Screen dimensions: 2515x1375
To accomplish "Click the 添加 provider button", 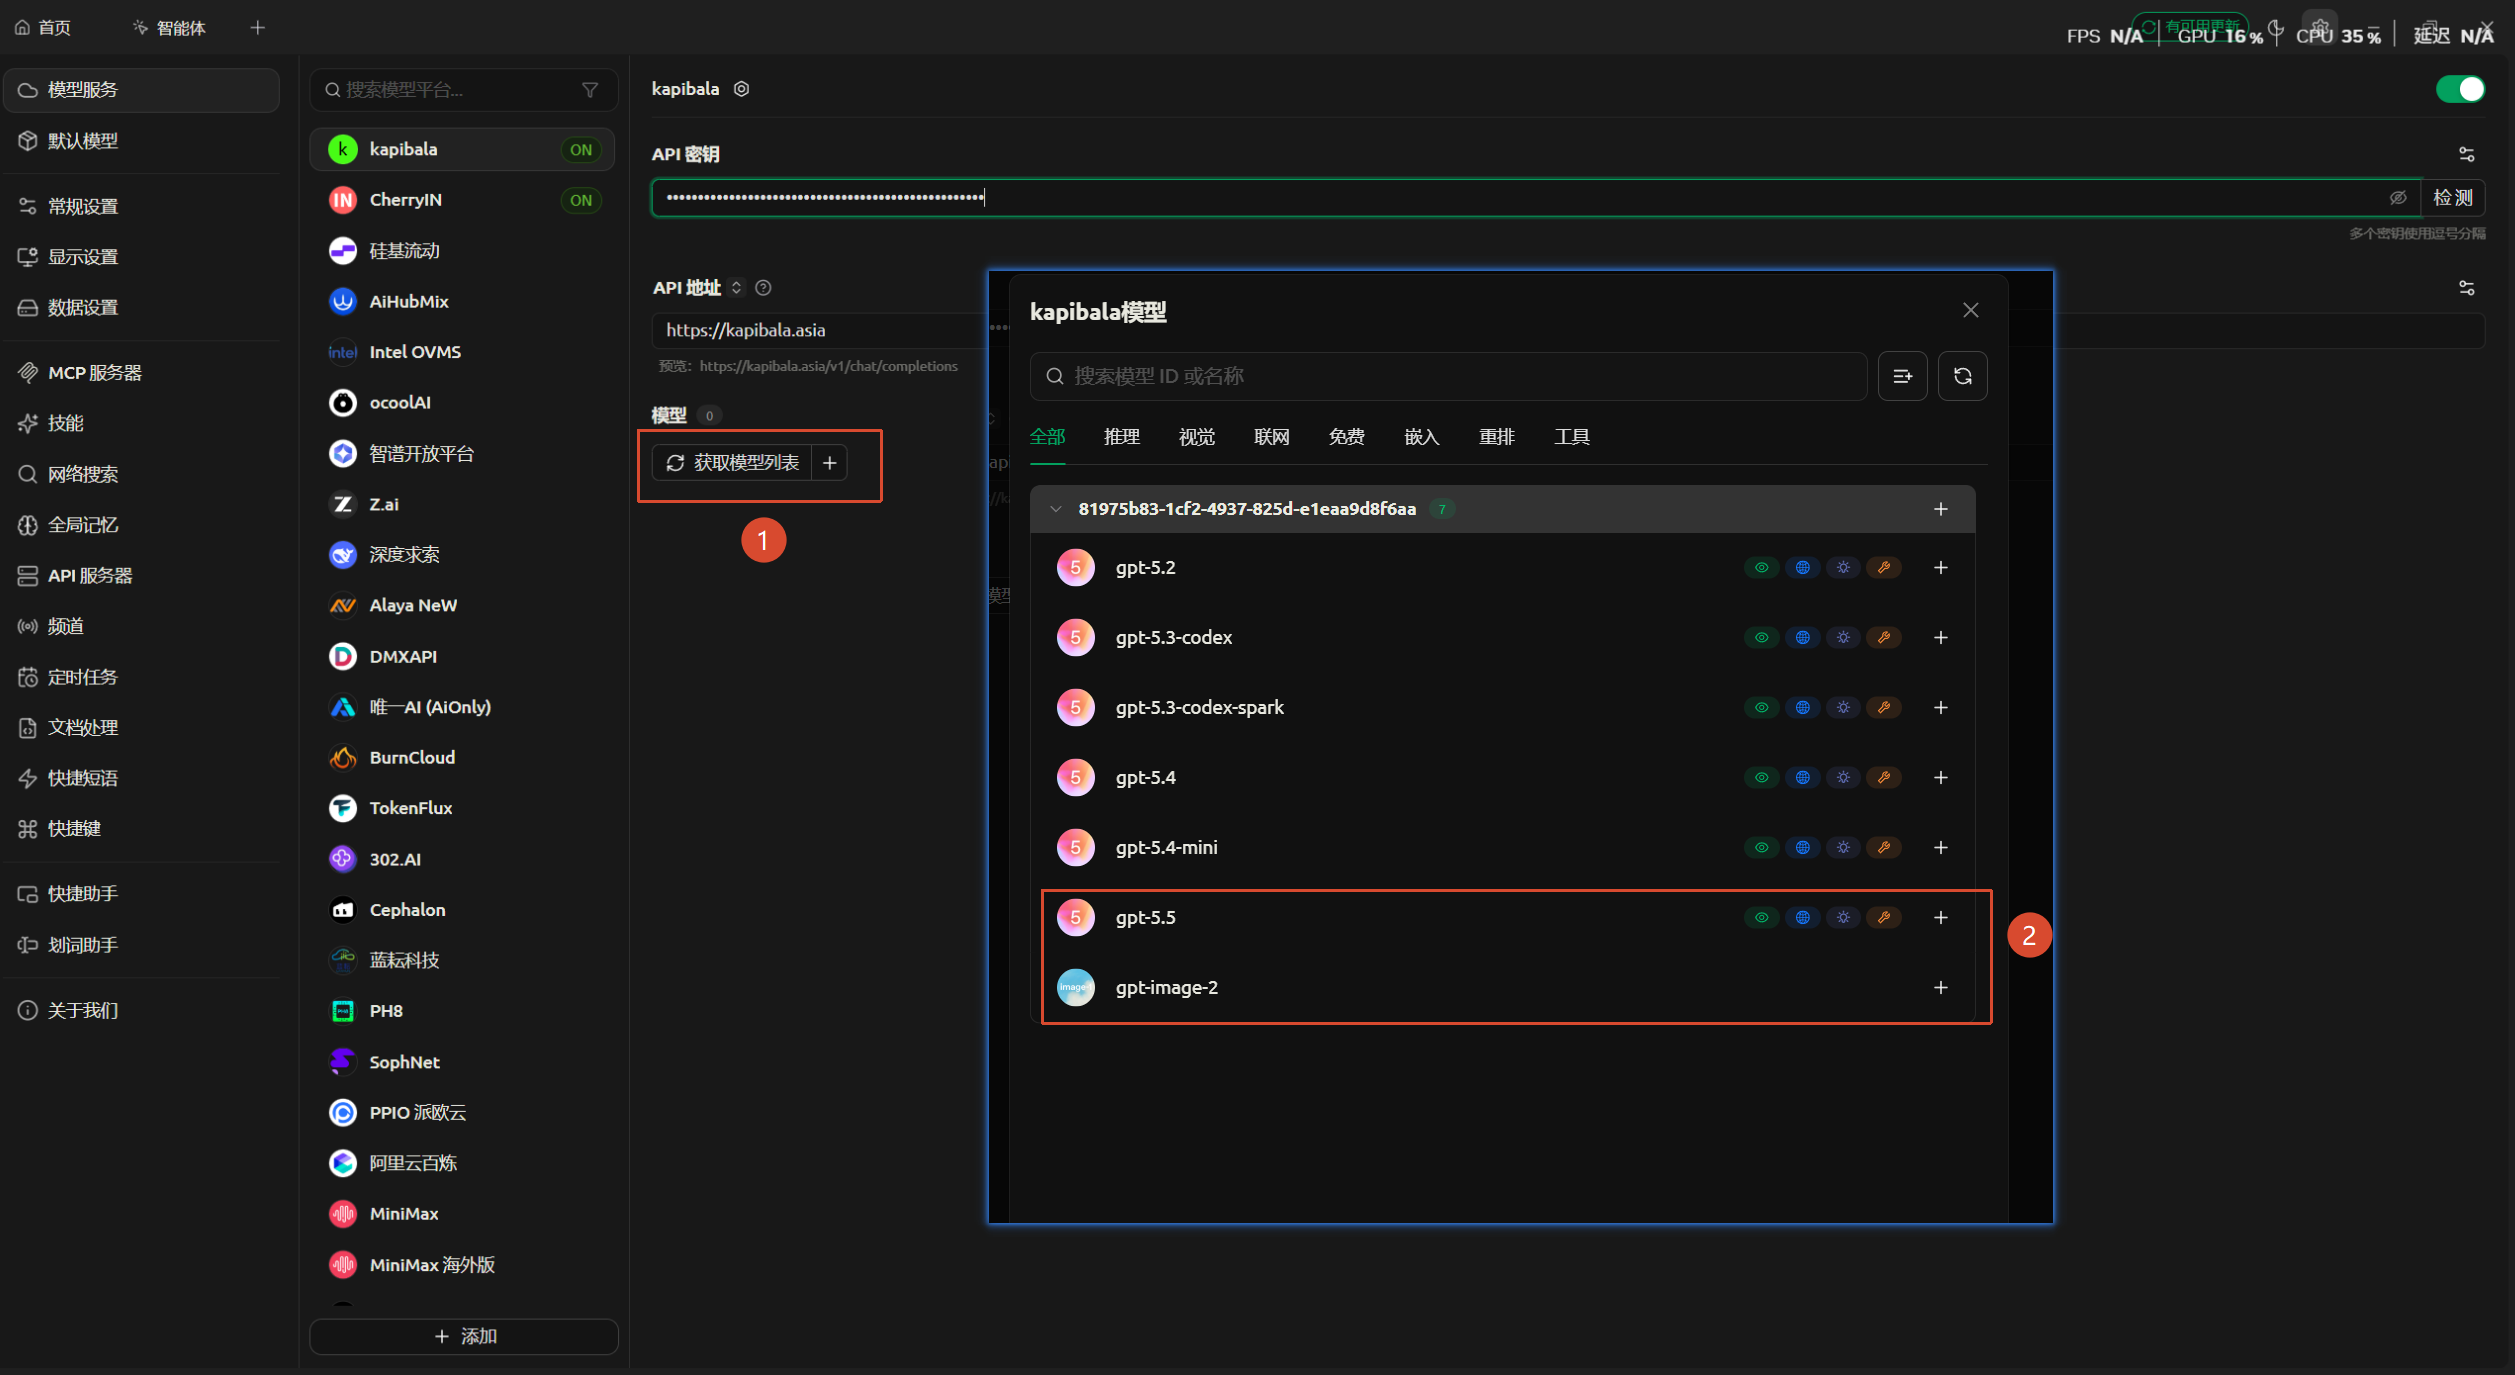I will point(464,1336).
